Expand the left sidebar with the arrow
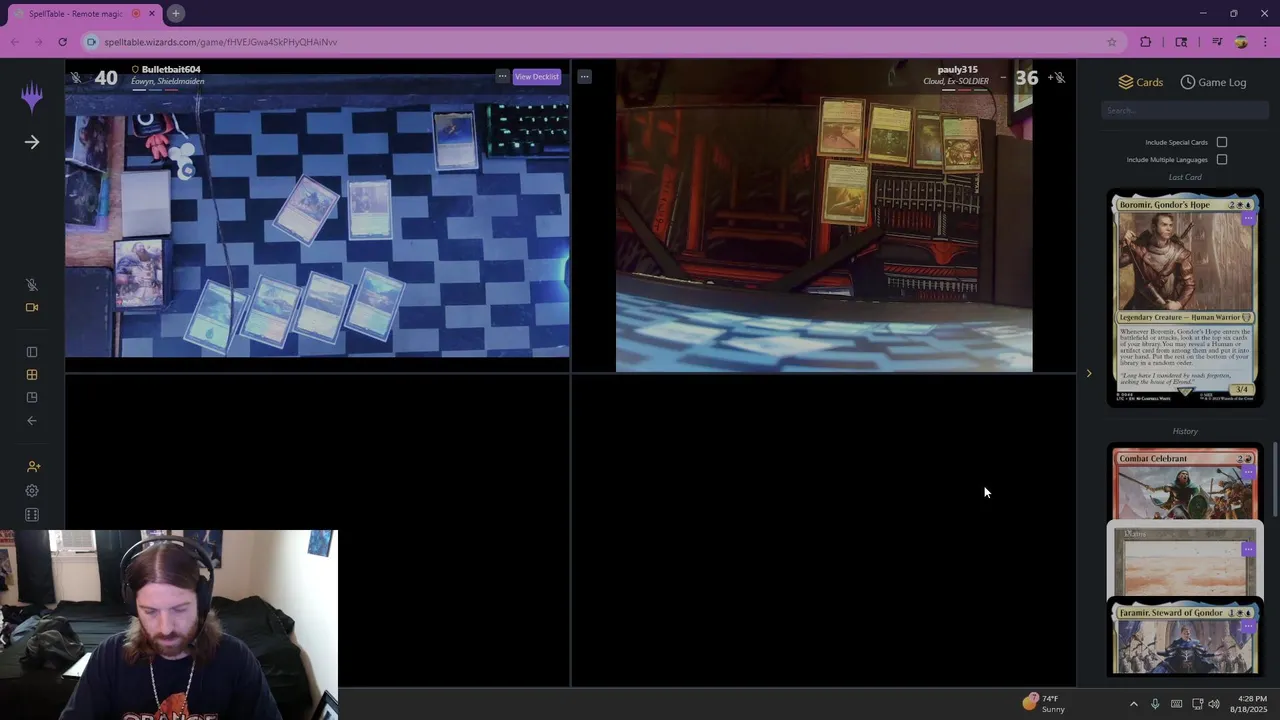 (x=32, y=142)
